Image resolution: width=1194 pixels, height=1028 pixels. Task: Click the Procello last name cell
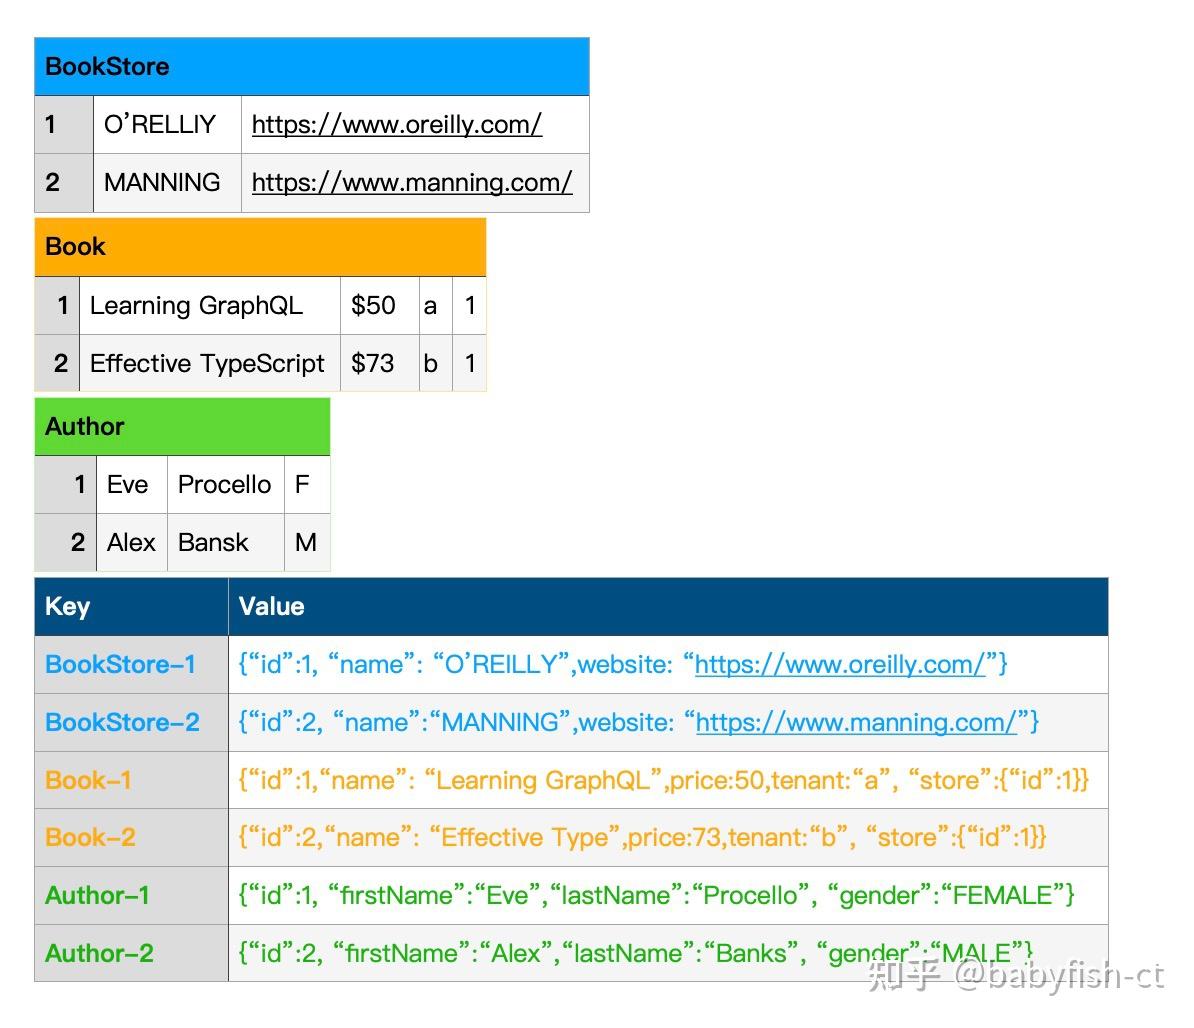coord(225,485)
